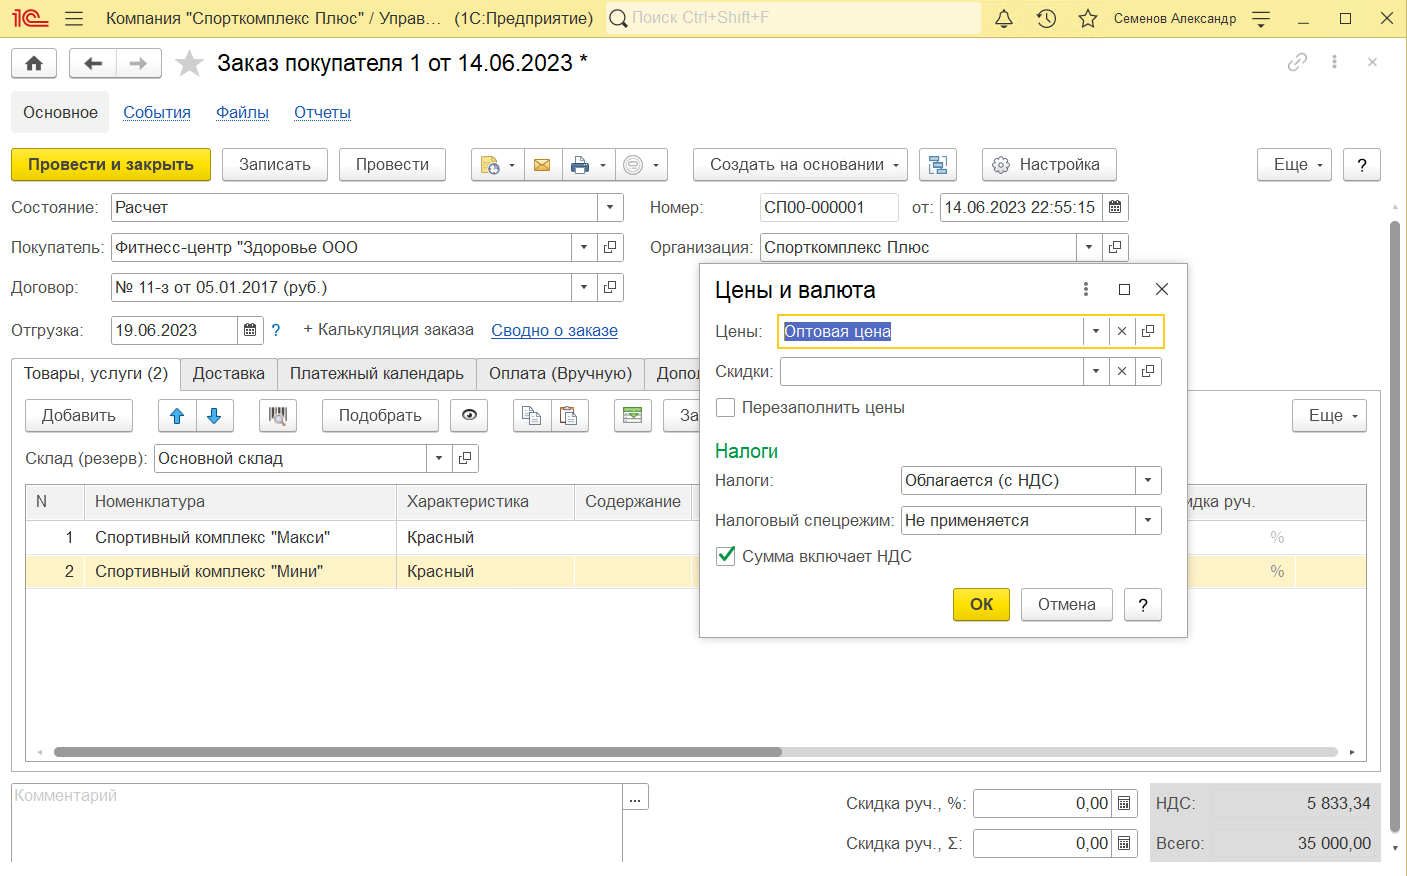Click Добавить button in goods table
The height and width of the screenshot is (876, 1407).
tap(79, 416)
